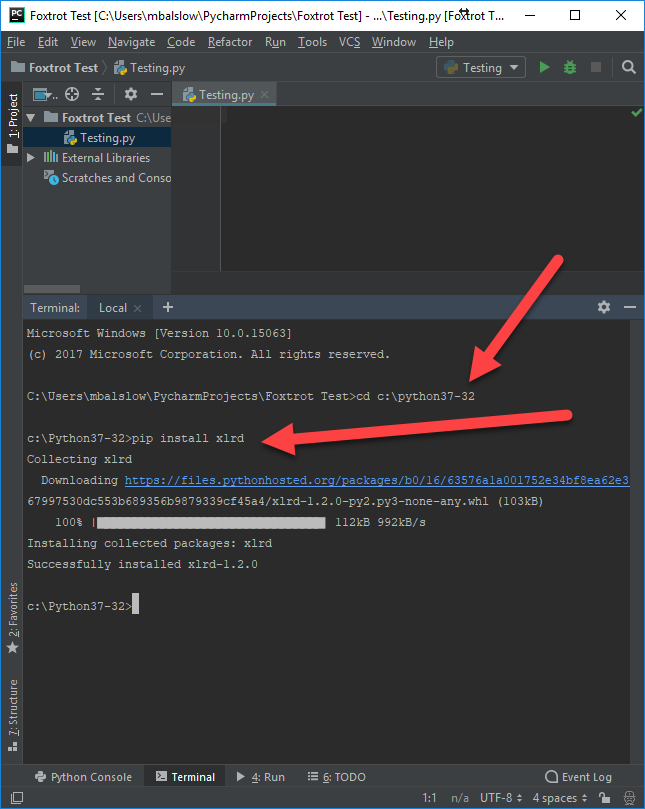Open the Testing run configuration dropdown
The image size is (645, 809).
481,68
